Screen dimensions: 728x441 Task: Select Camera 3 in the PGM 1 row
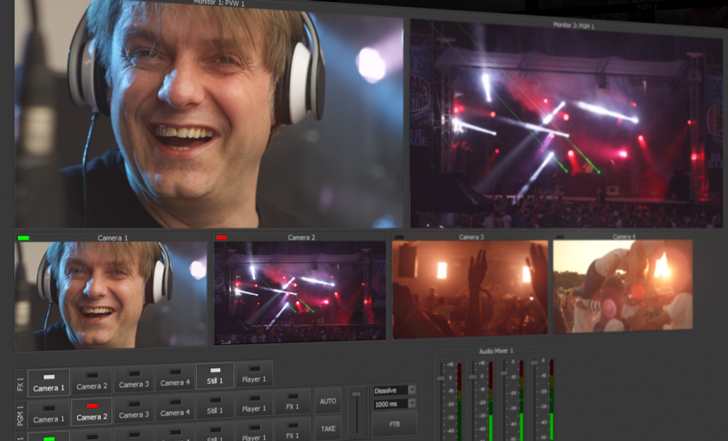[134, 409]
